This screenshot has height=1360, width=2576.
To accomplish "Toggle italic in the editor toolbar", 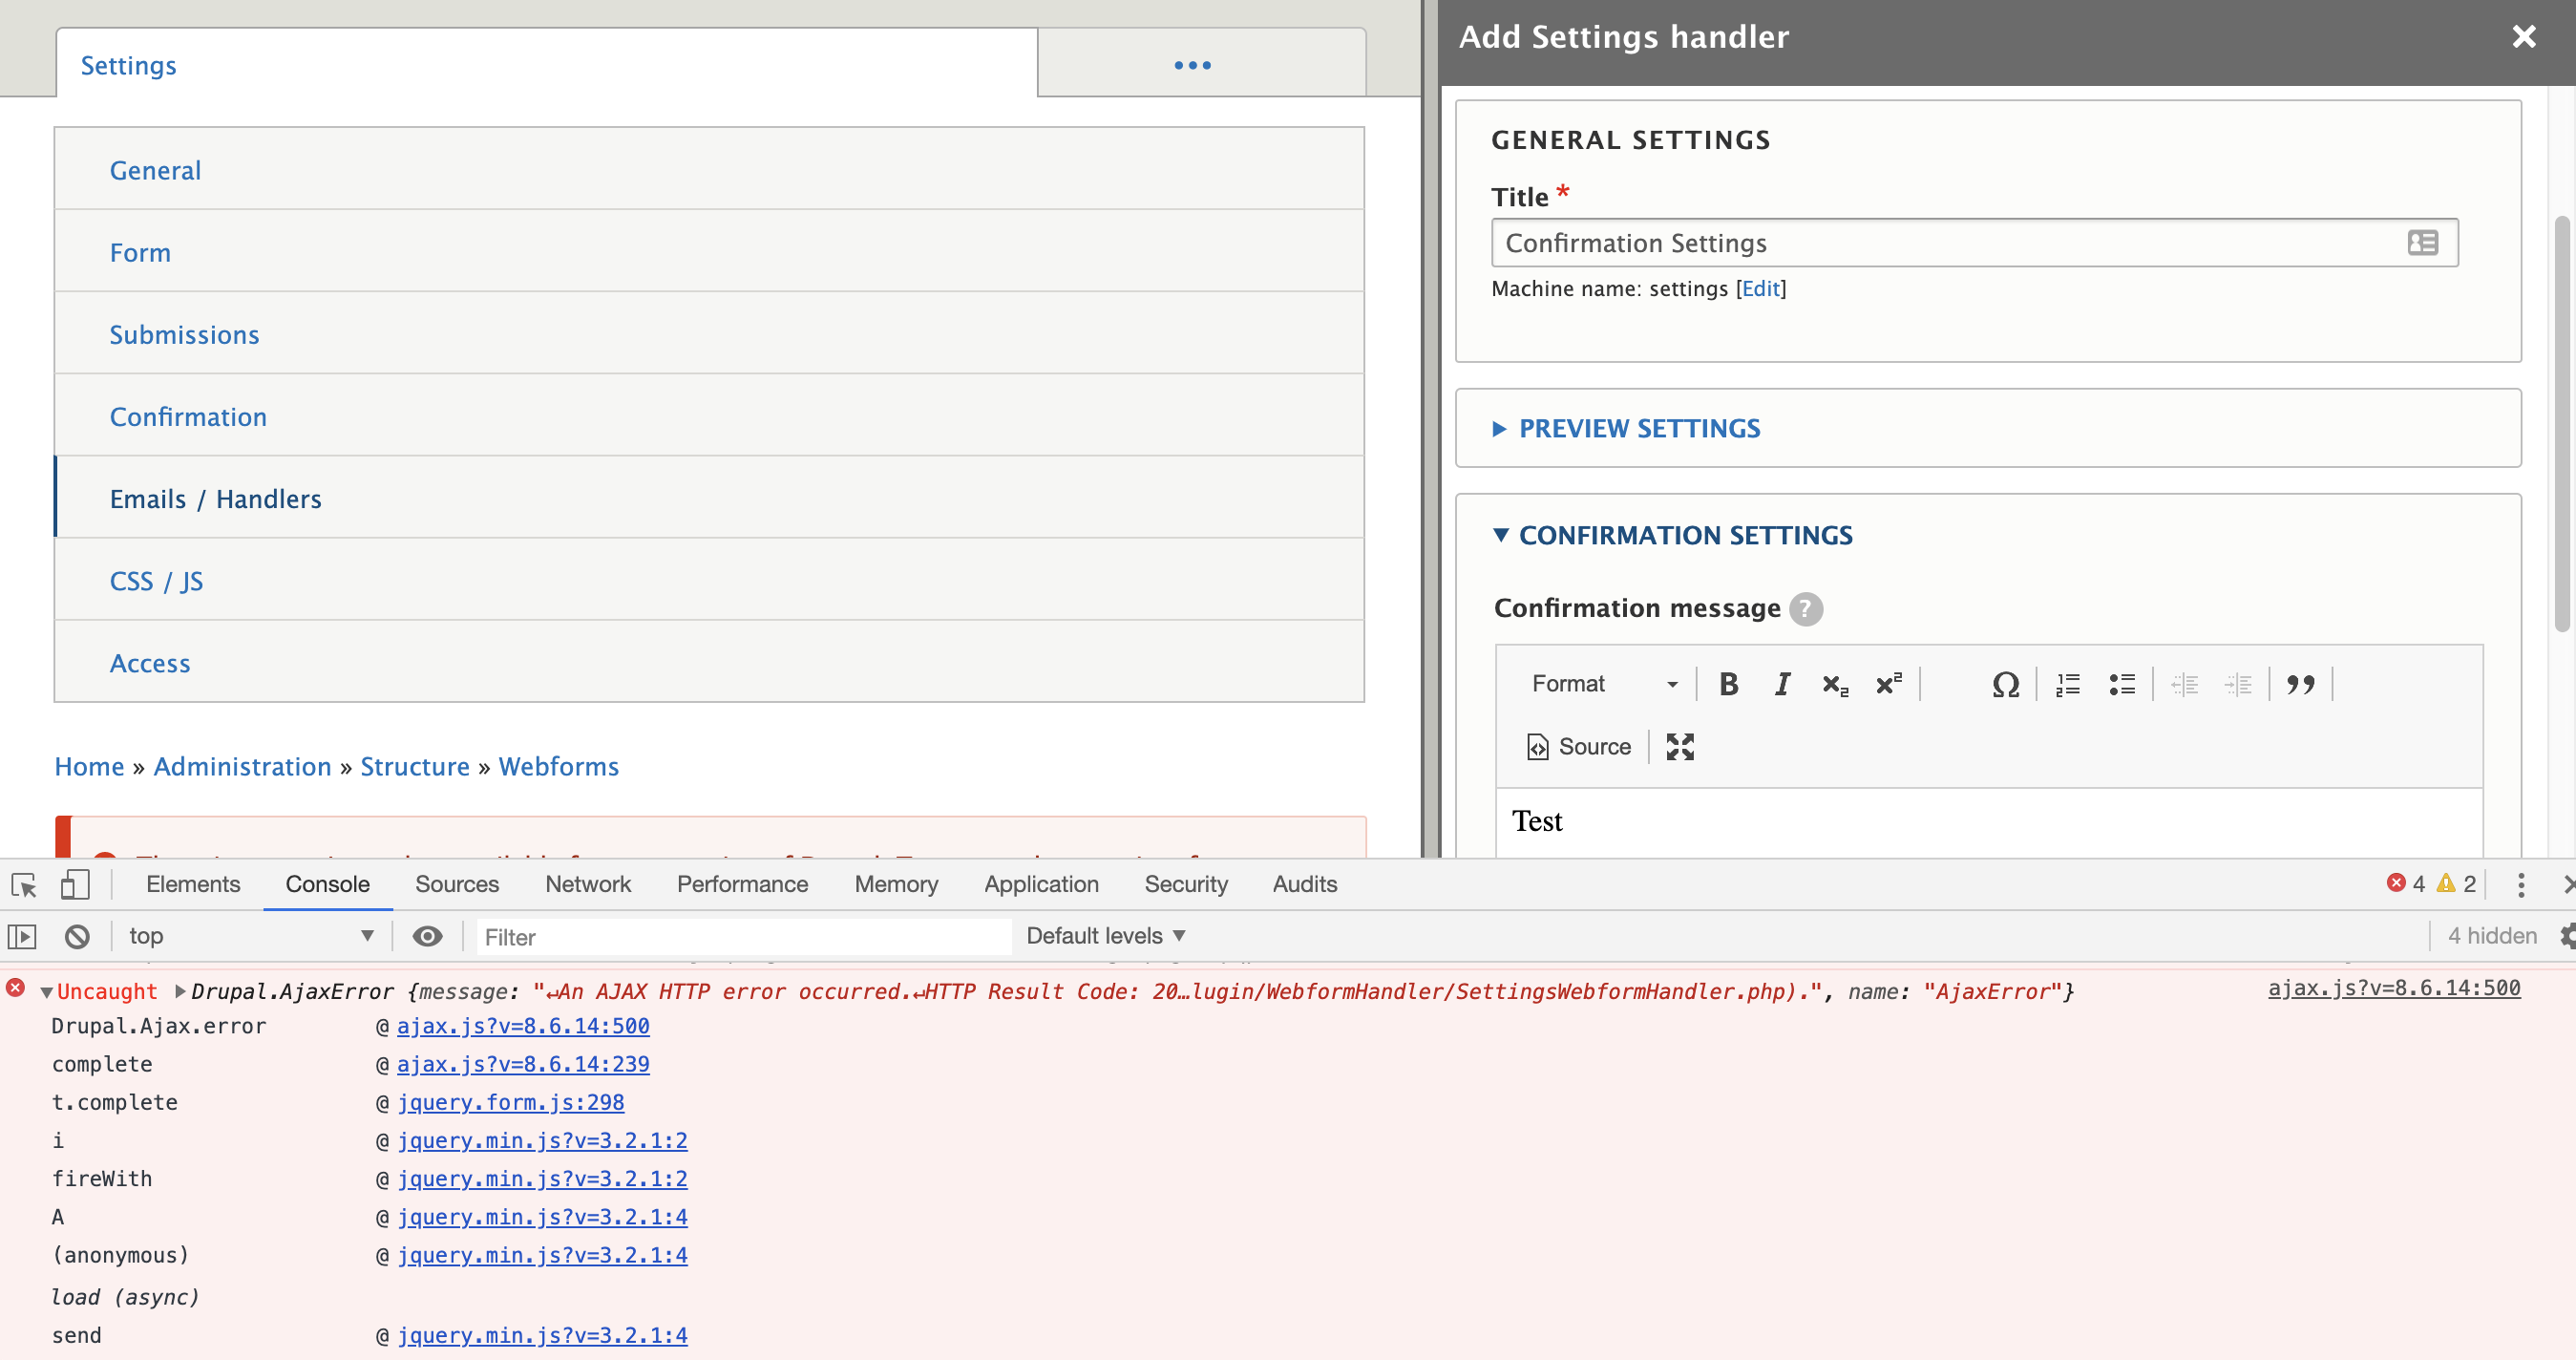I will pyautogui.click(x=1781, y=684).
